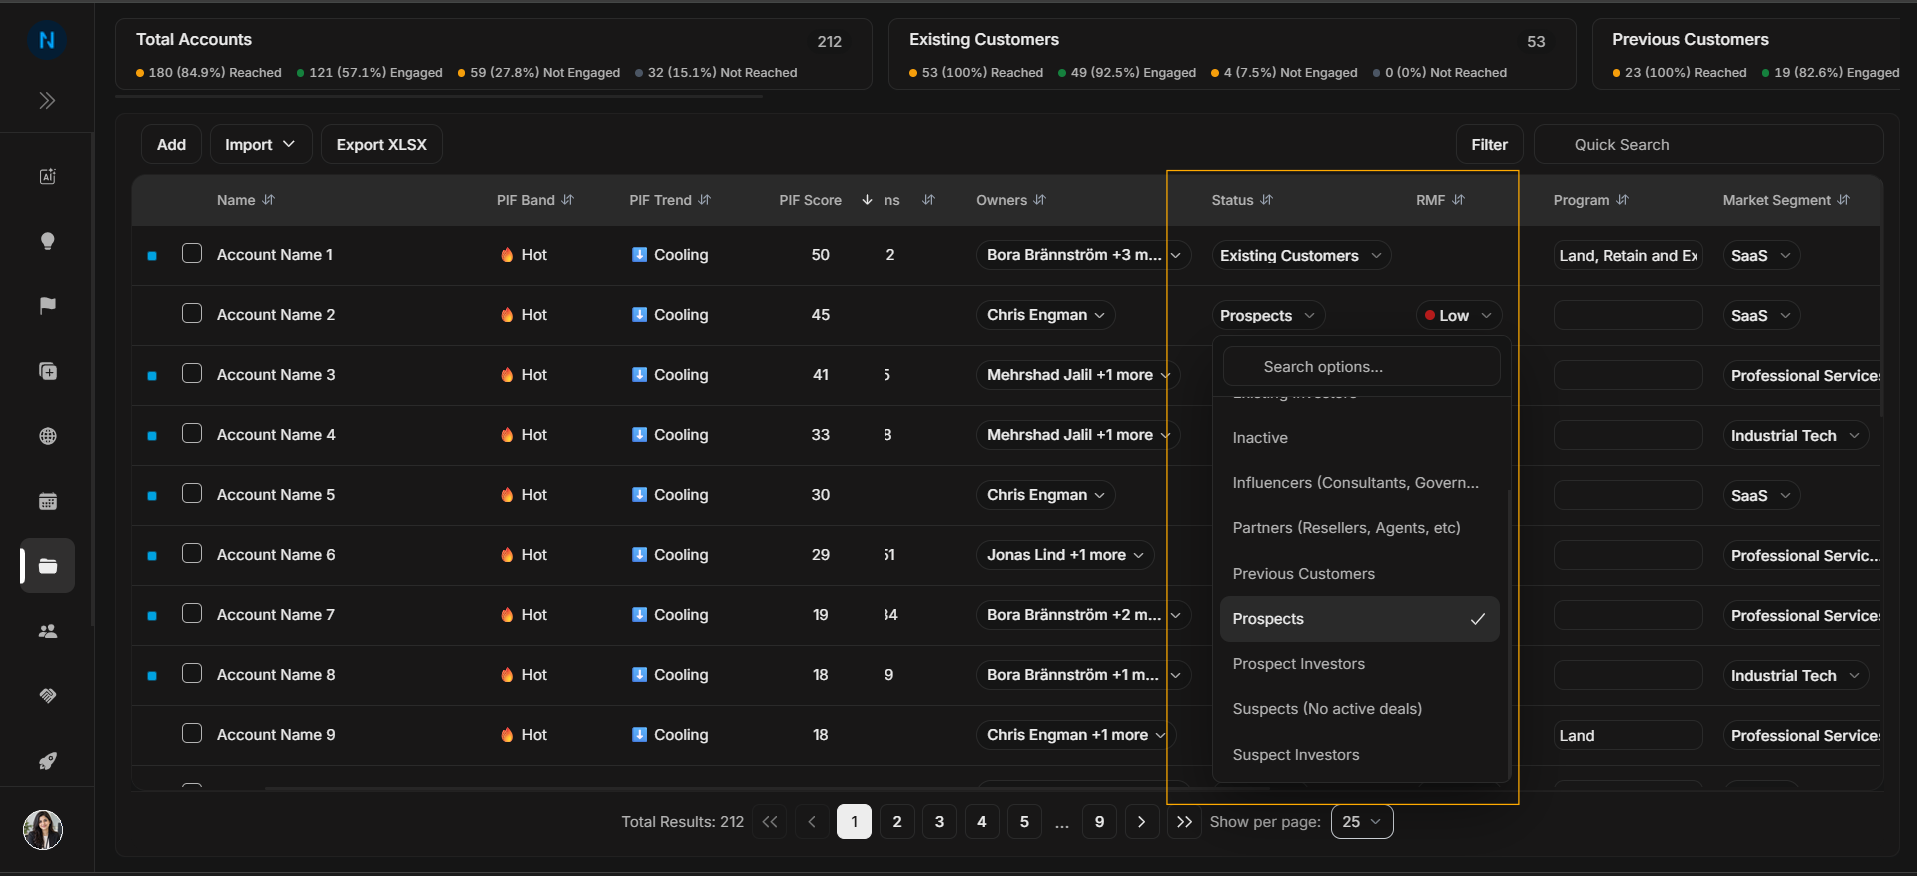The height and width of the screenshot is (876, 1917).
Task: Expand the sidebar with the double chevron
Action: [x=47, y=101]
